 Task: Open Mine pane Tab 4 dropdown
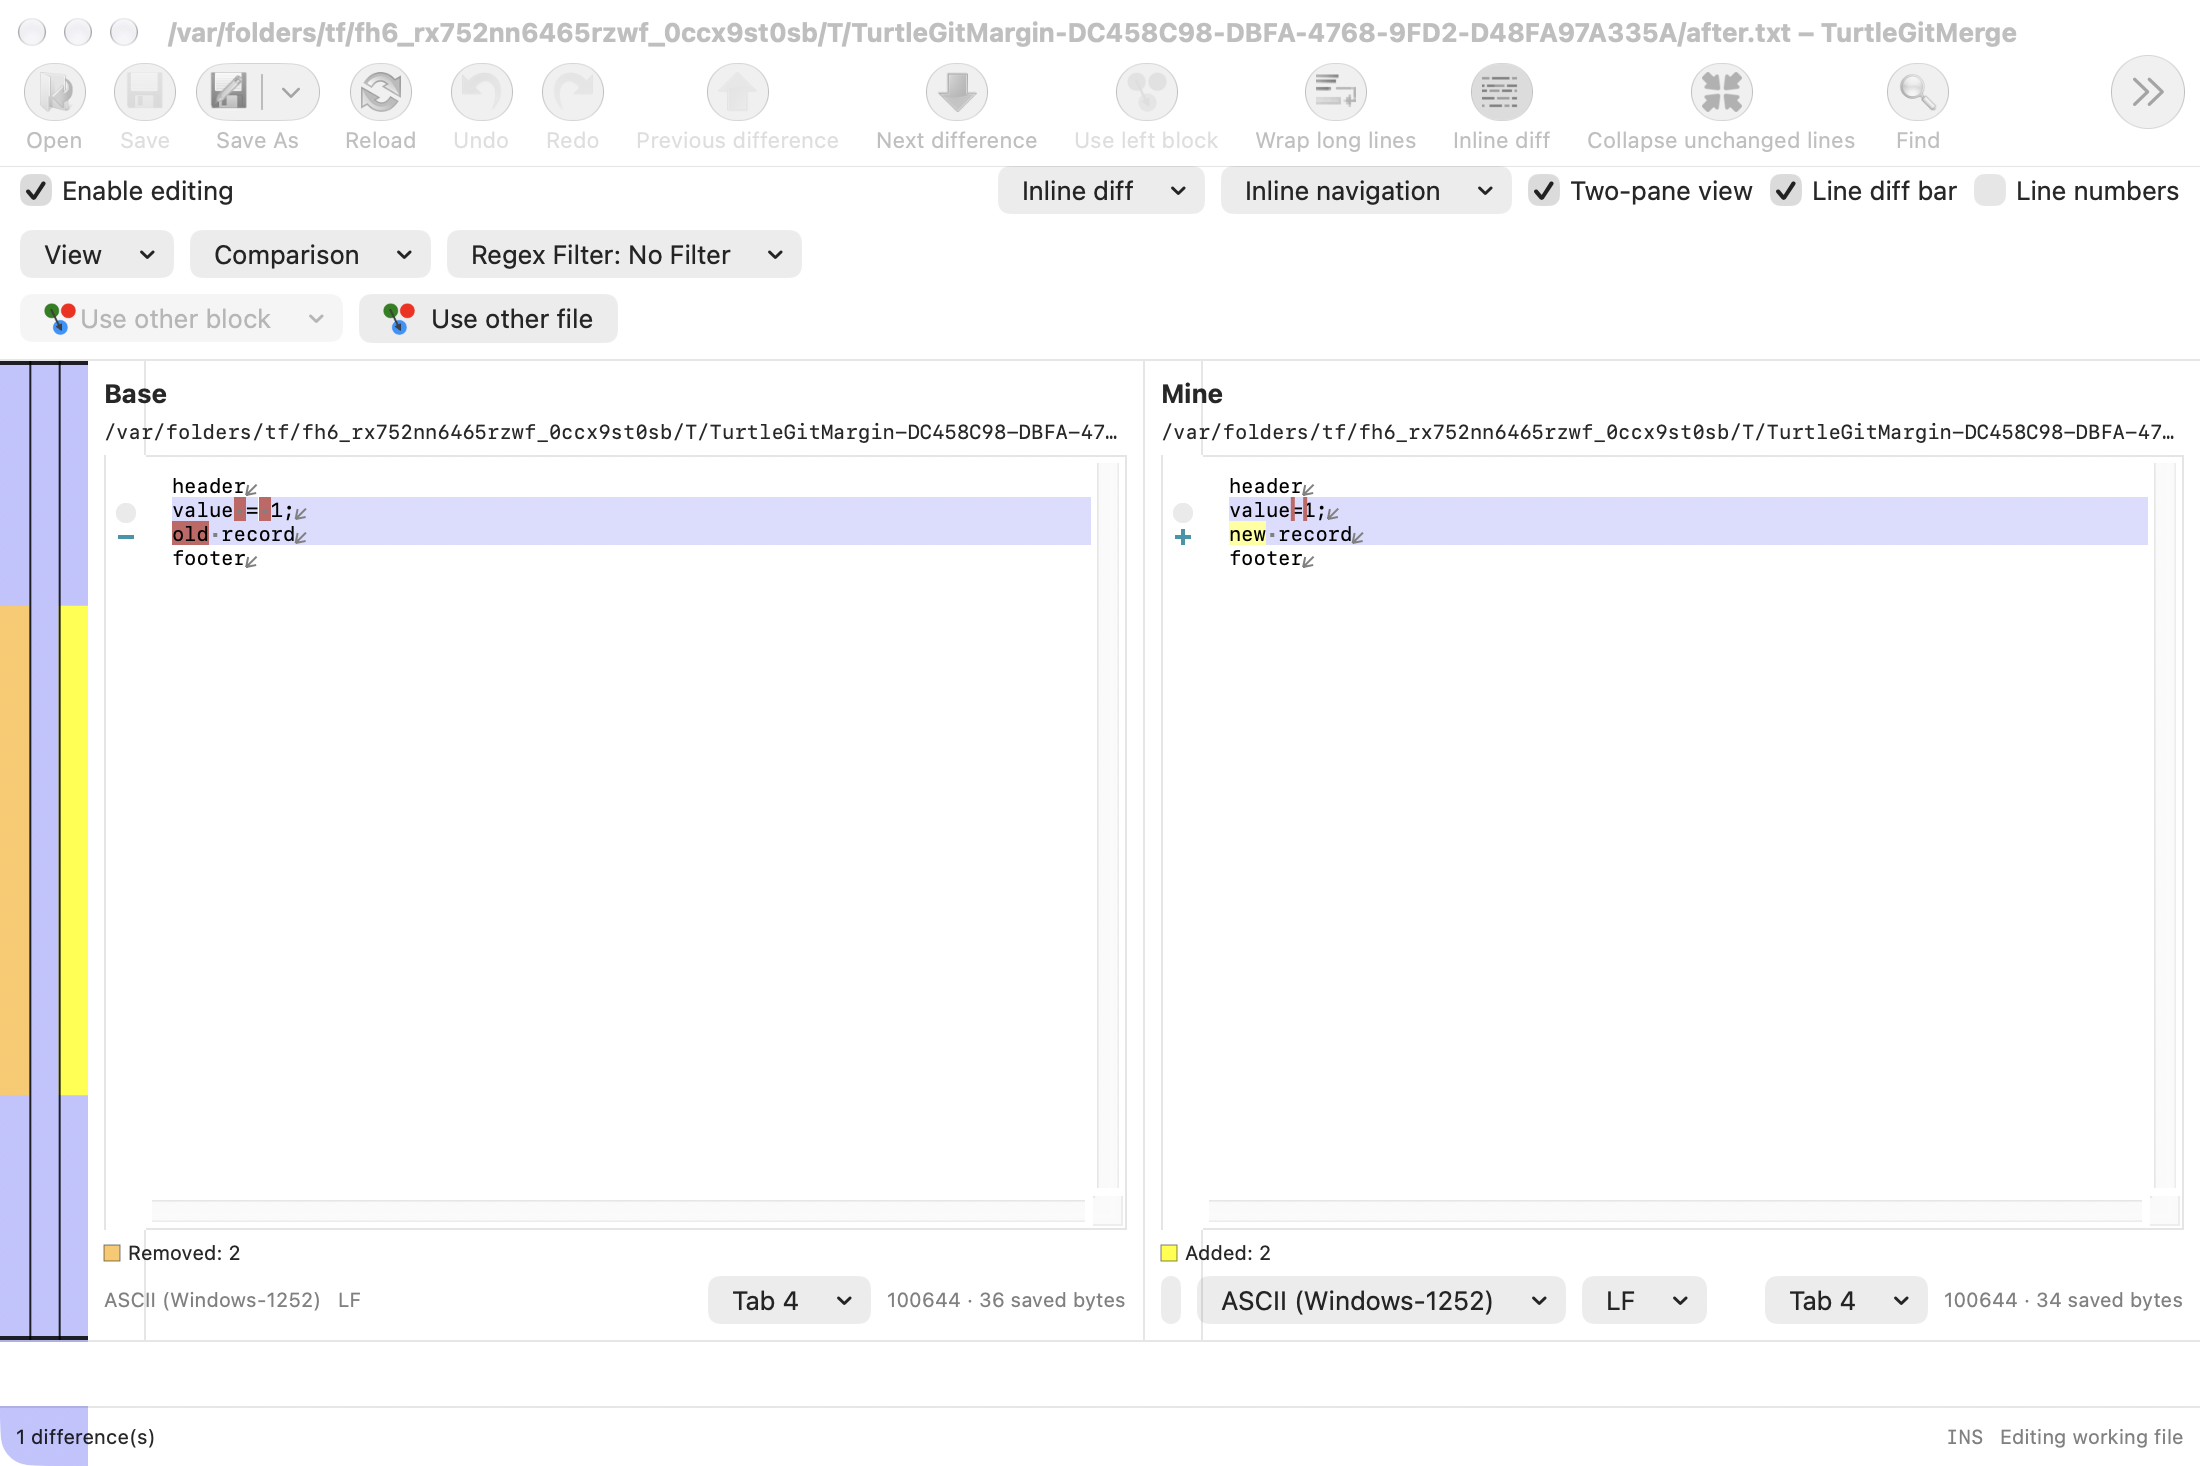tap(1846, 1300)
